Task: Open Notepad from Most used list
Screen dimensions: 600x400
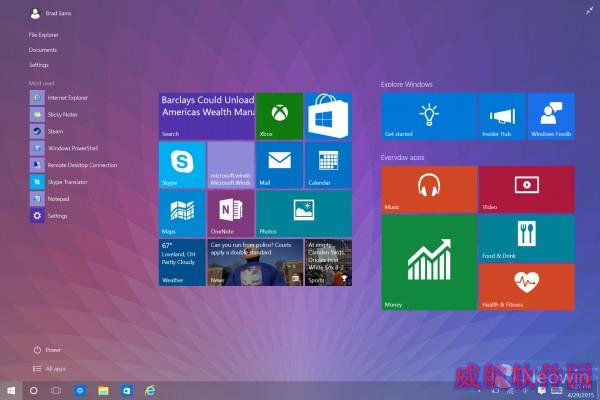Action: (50, 199)
